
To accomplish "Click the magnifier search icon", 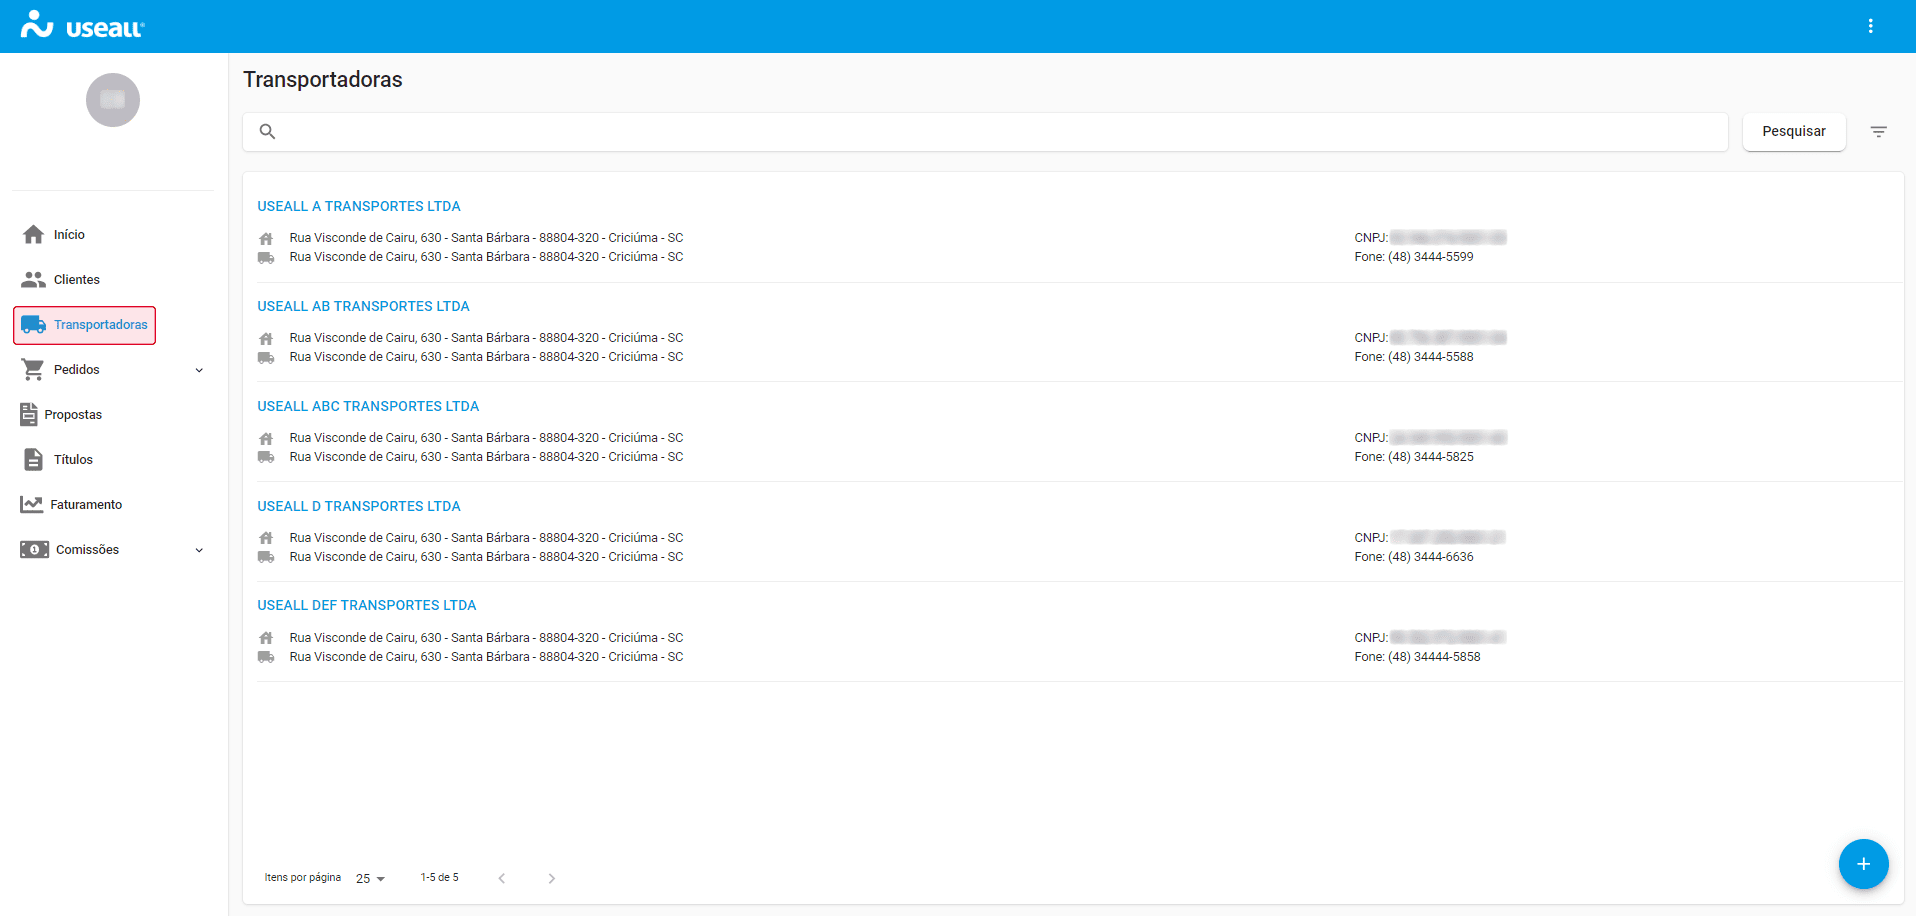I will tap(267, 131).
